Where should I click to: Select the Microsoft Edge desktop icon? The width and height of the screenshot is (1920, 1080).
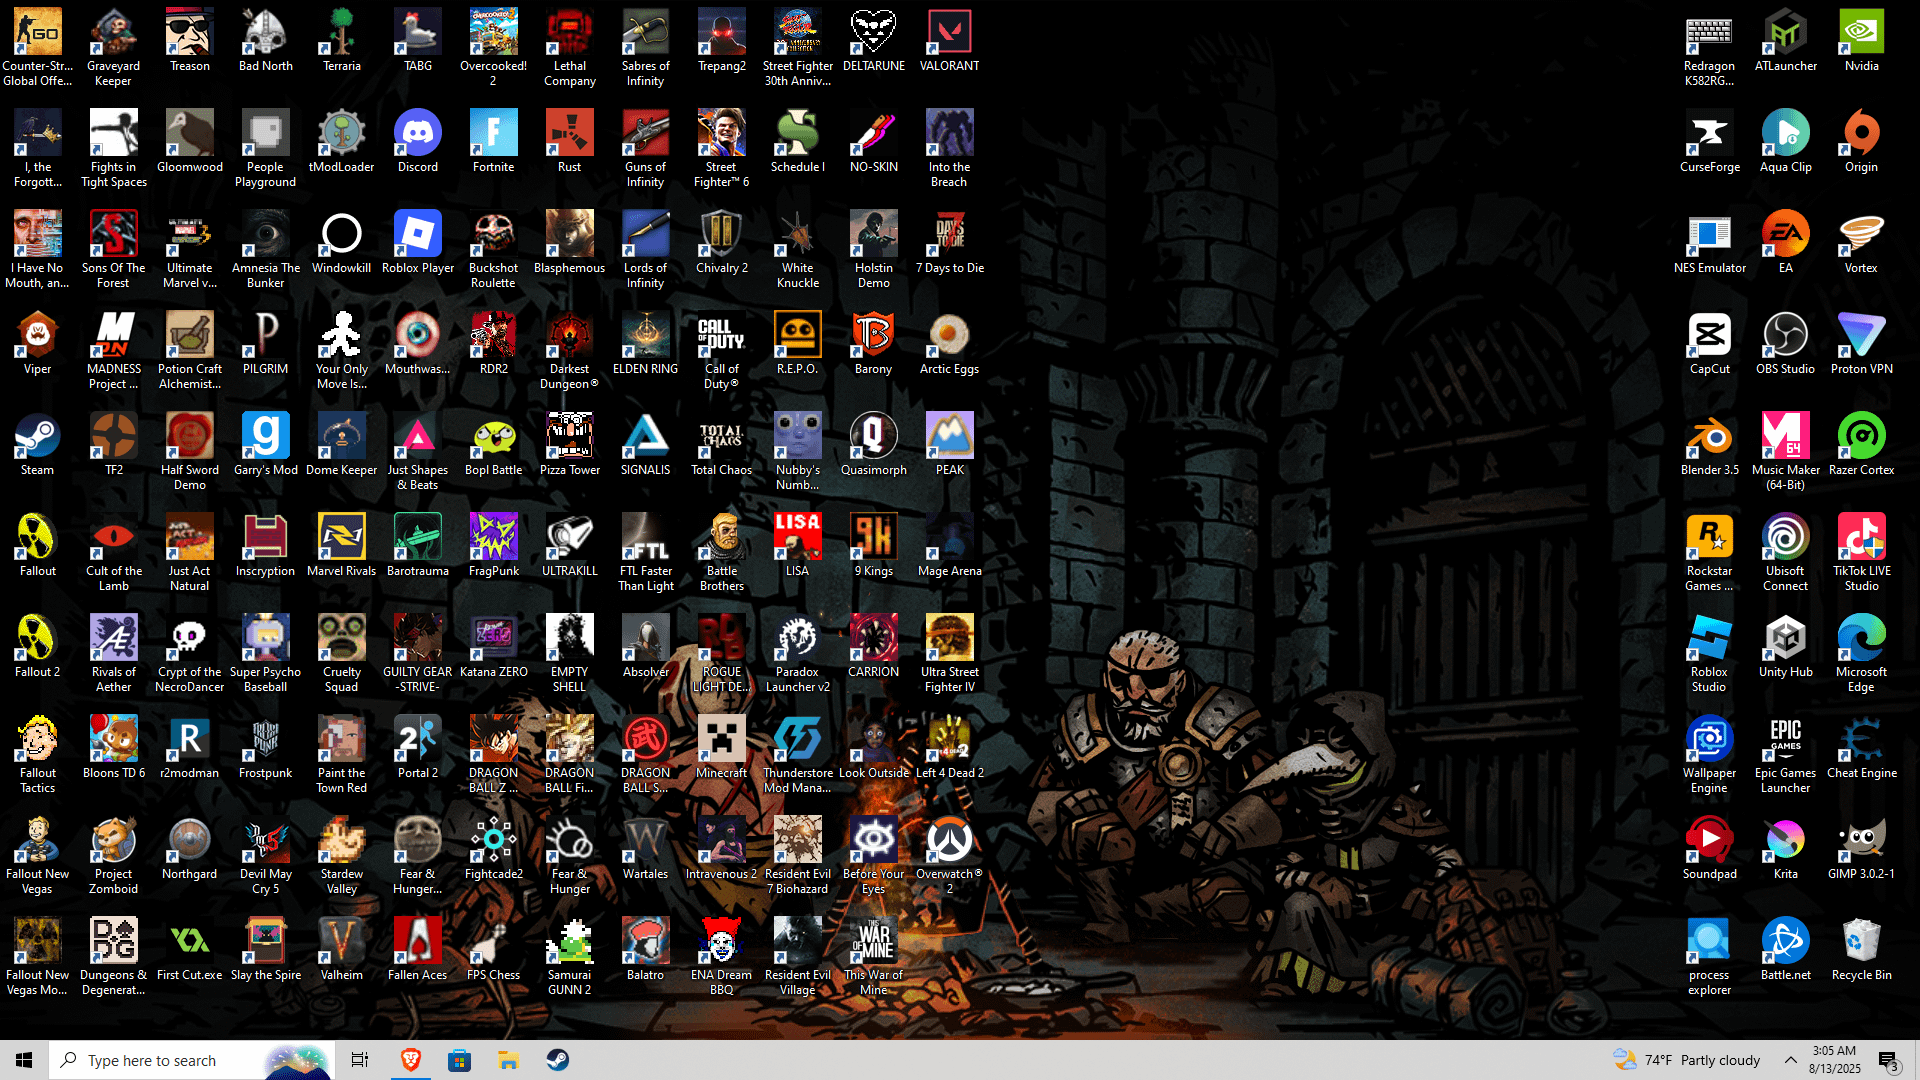pyautogui.click(x=1862, y=654)
